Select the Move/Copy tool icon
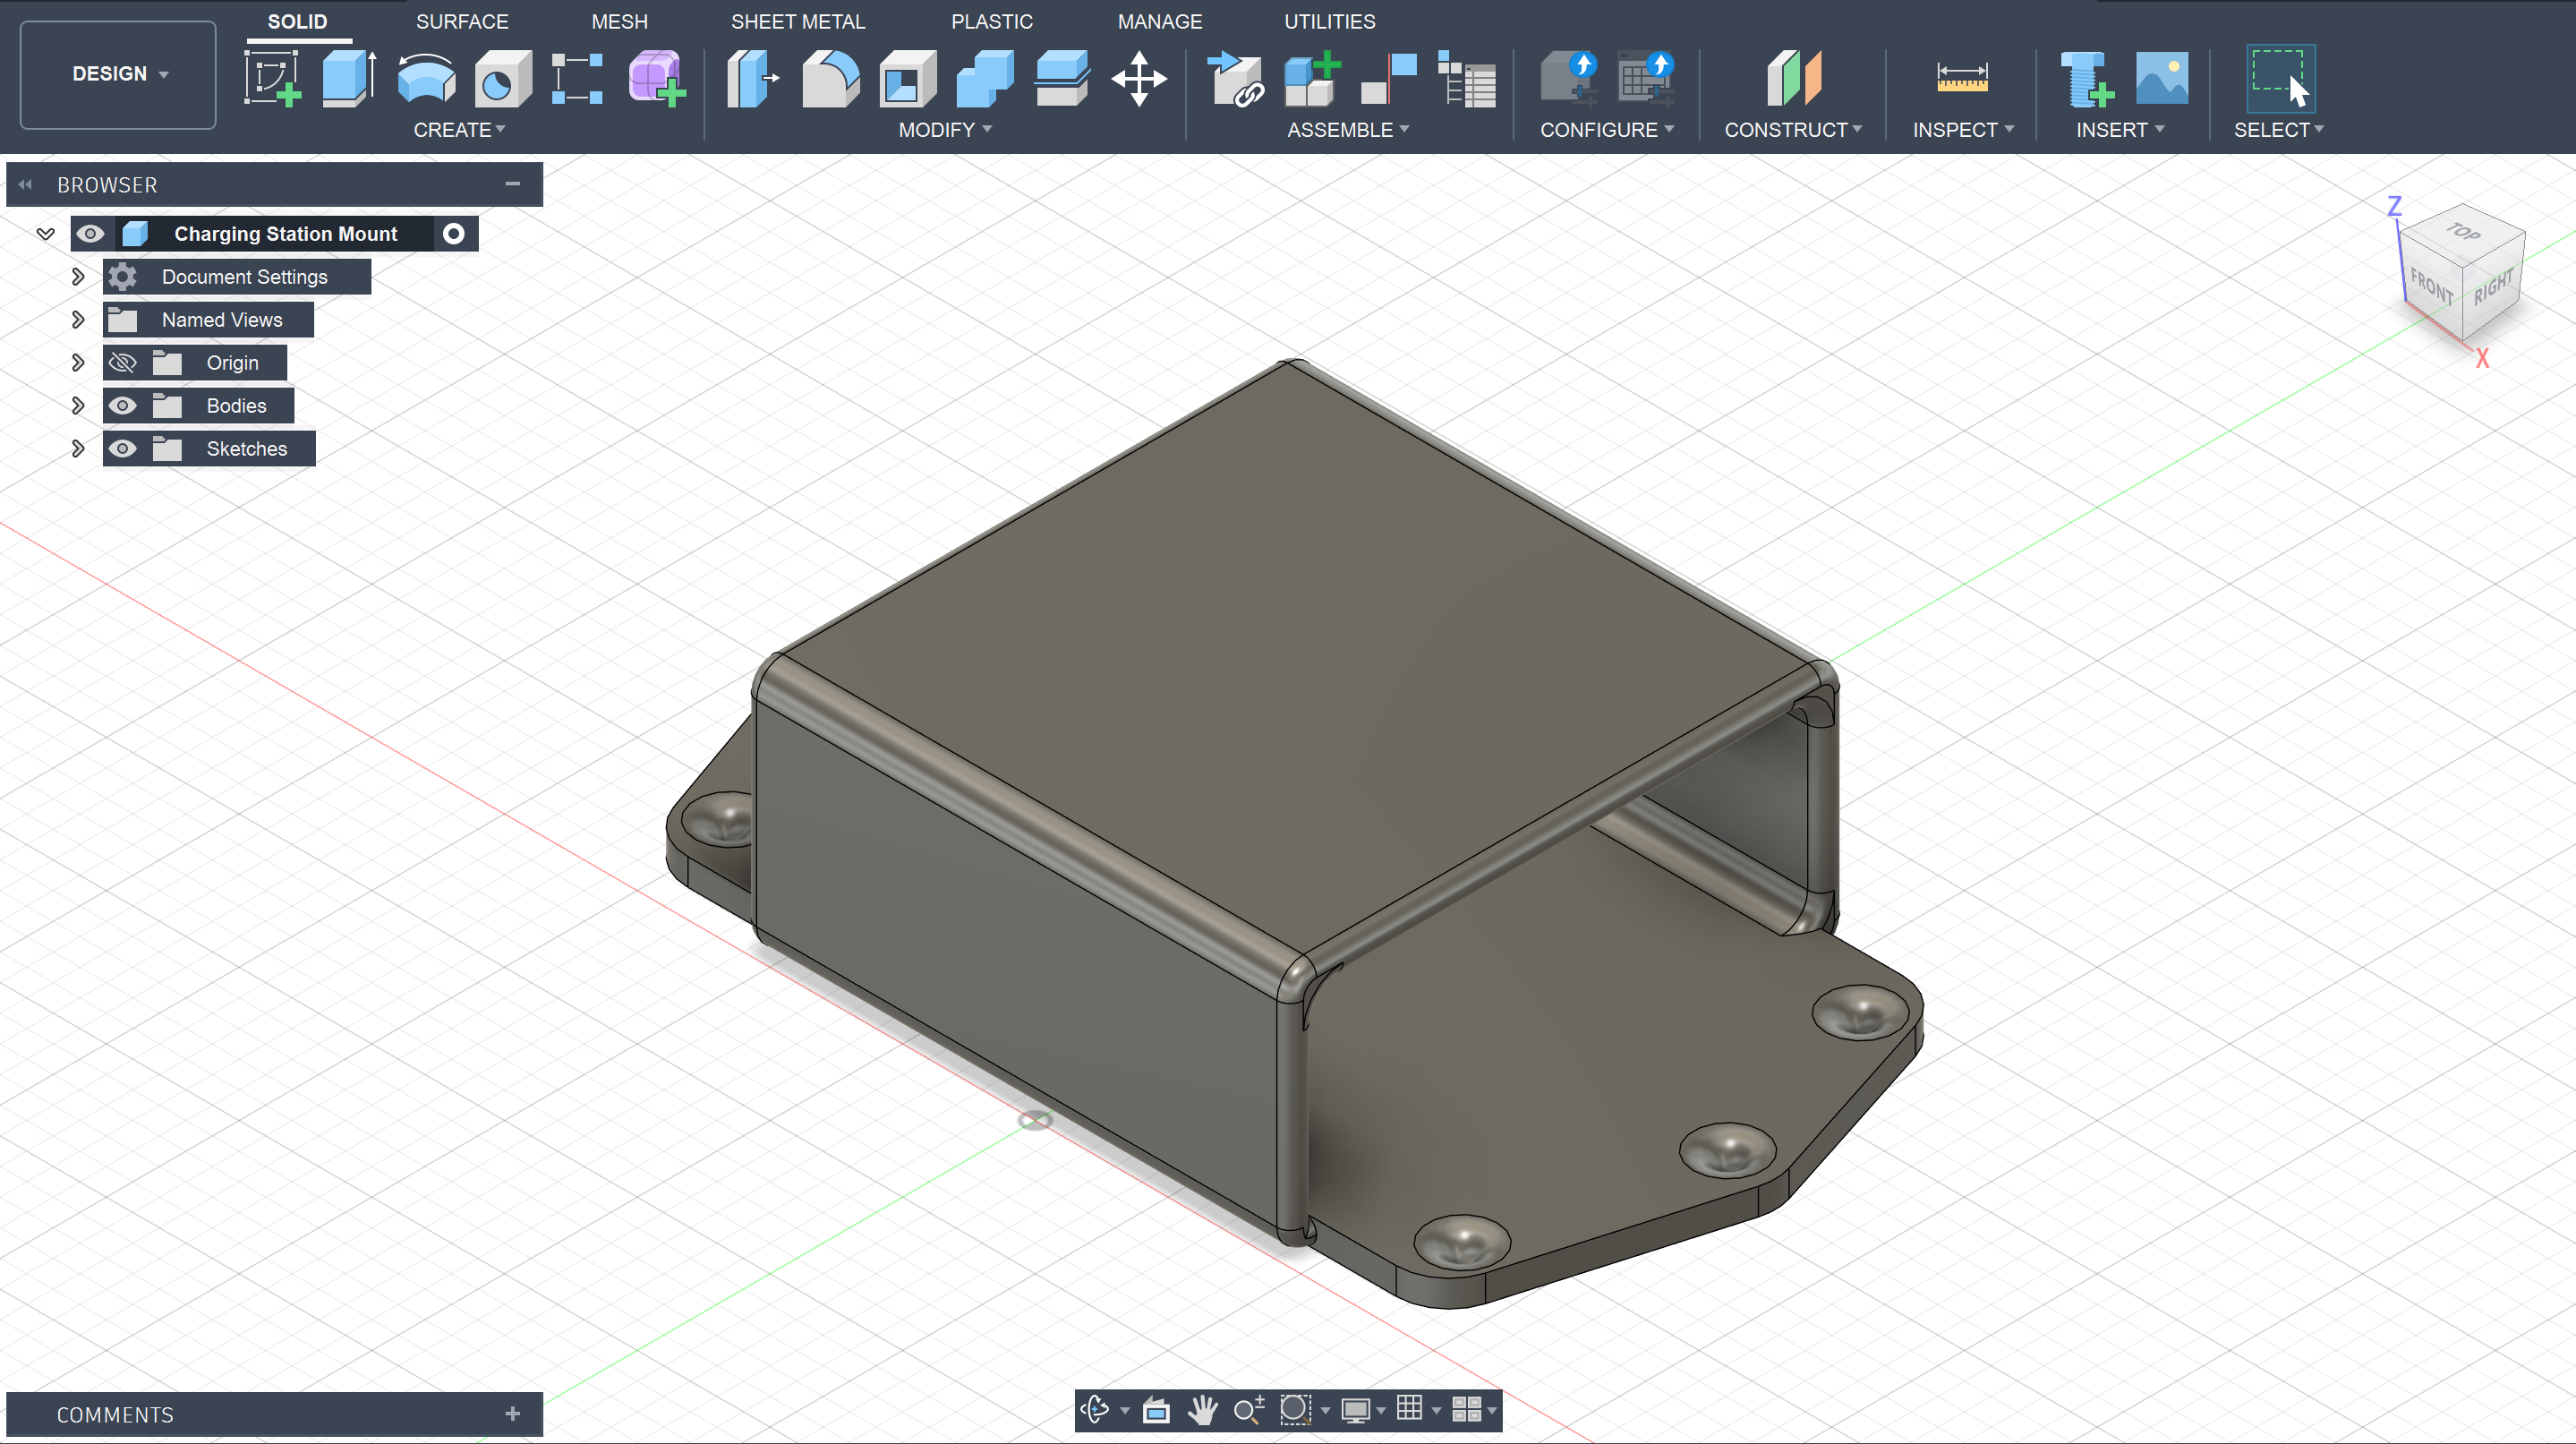The image size is (2576, 1444). pyautogui.click(x=1139, y=78)
